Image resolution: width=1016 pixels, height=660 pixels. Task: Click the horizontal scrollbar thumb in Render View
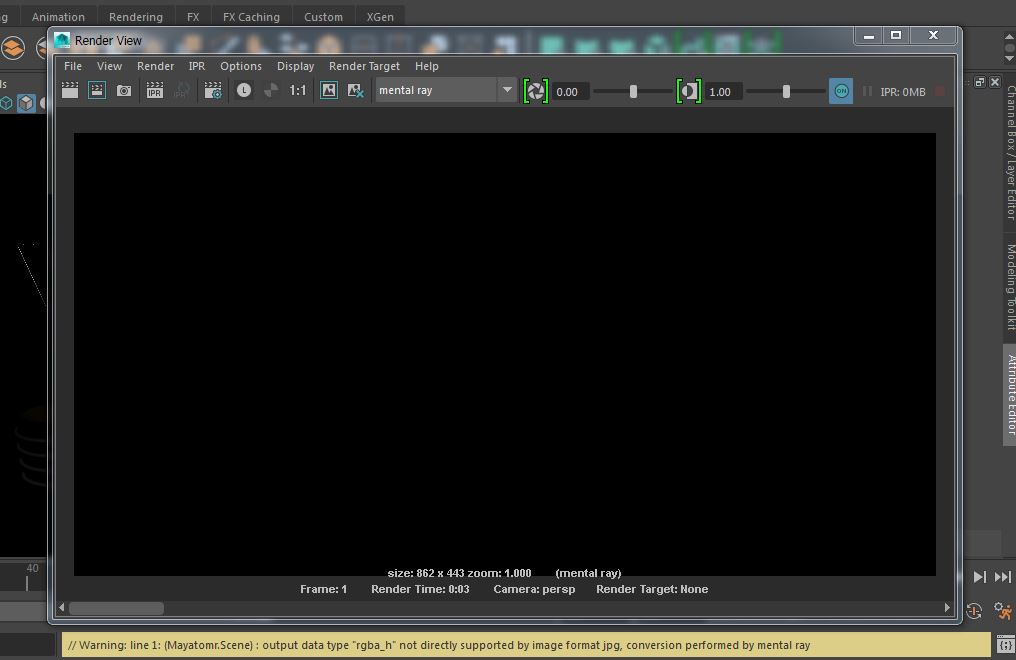tap(117, 608)
